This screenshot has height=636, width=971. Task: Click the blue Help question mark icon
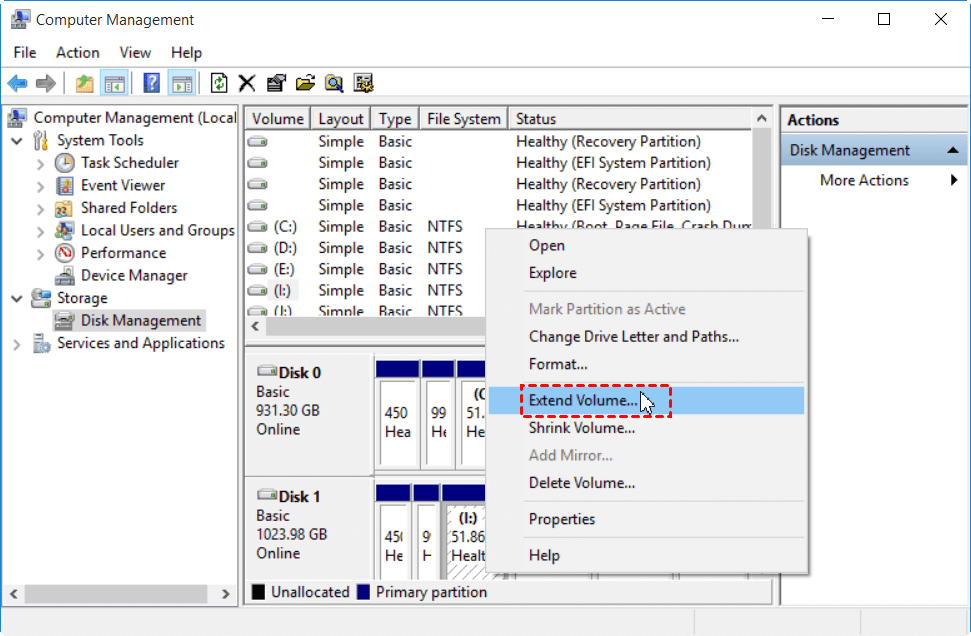[x=152, y=83]
